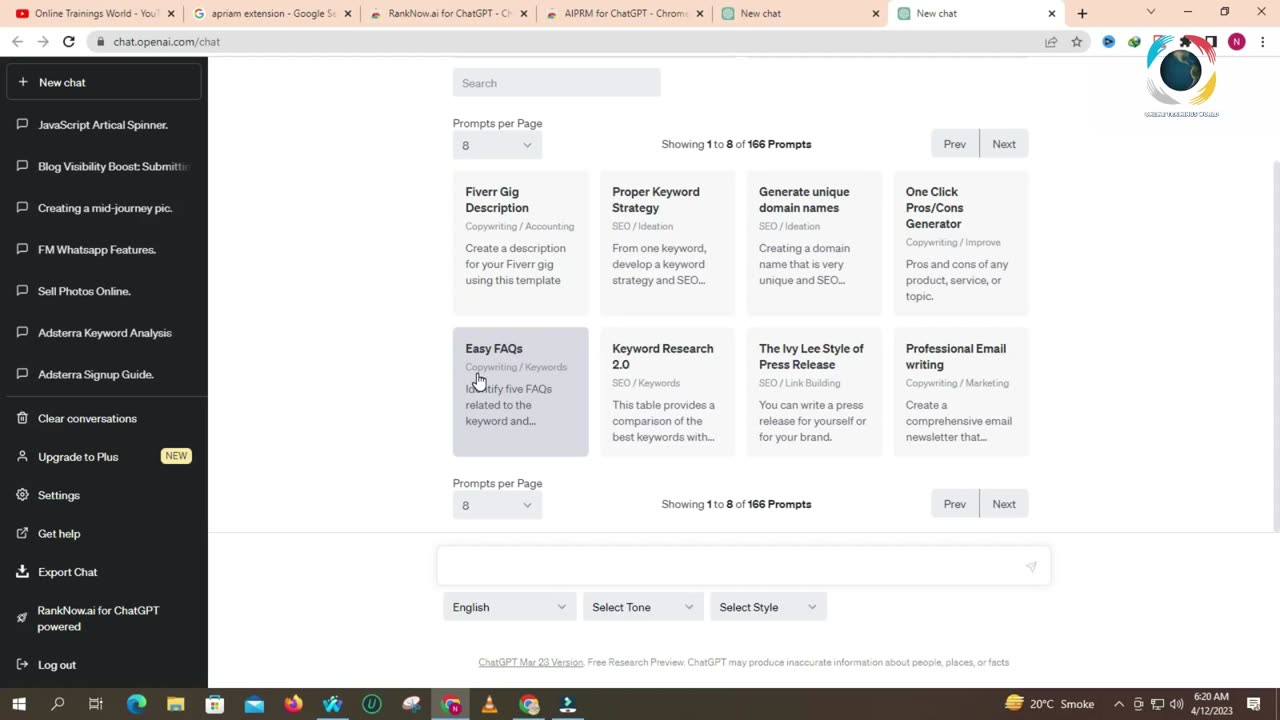Click the taskbar Search magnifier icon

pyautogui.click(x=58, y=704)
